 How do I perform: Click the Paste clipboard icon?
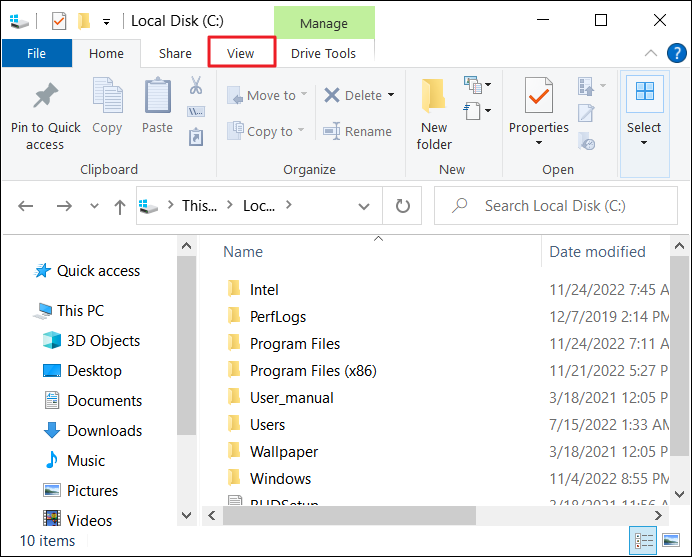pos(157,96)
